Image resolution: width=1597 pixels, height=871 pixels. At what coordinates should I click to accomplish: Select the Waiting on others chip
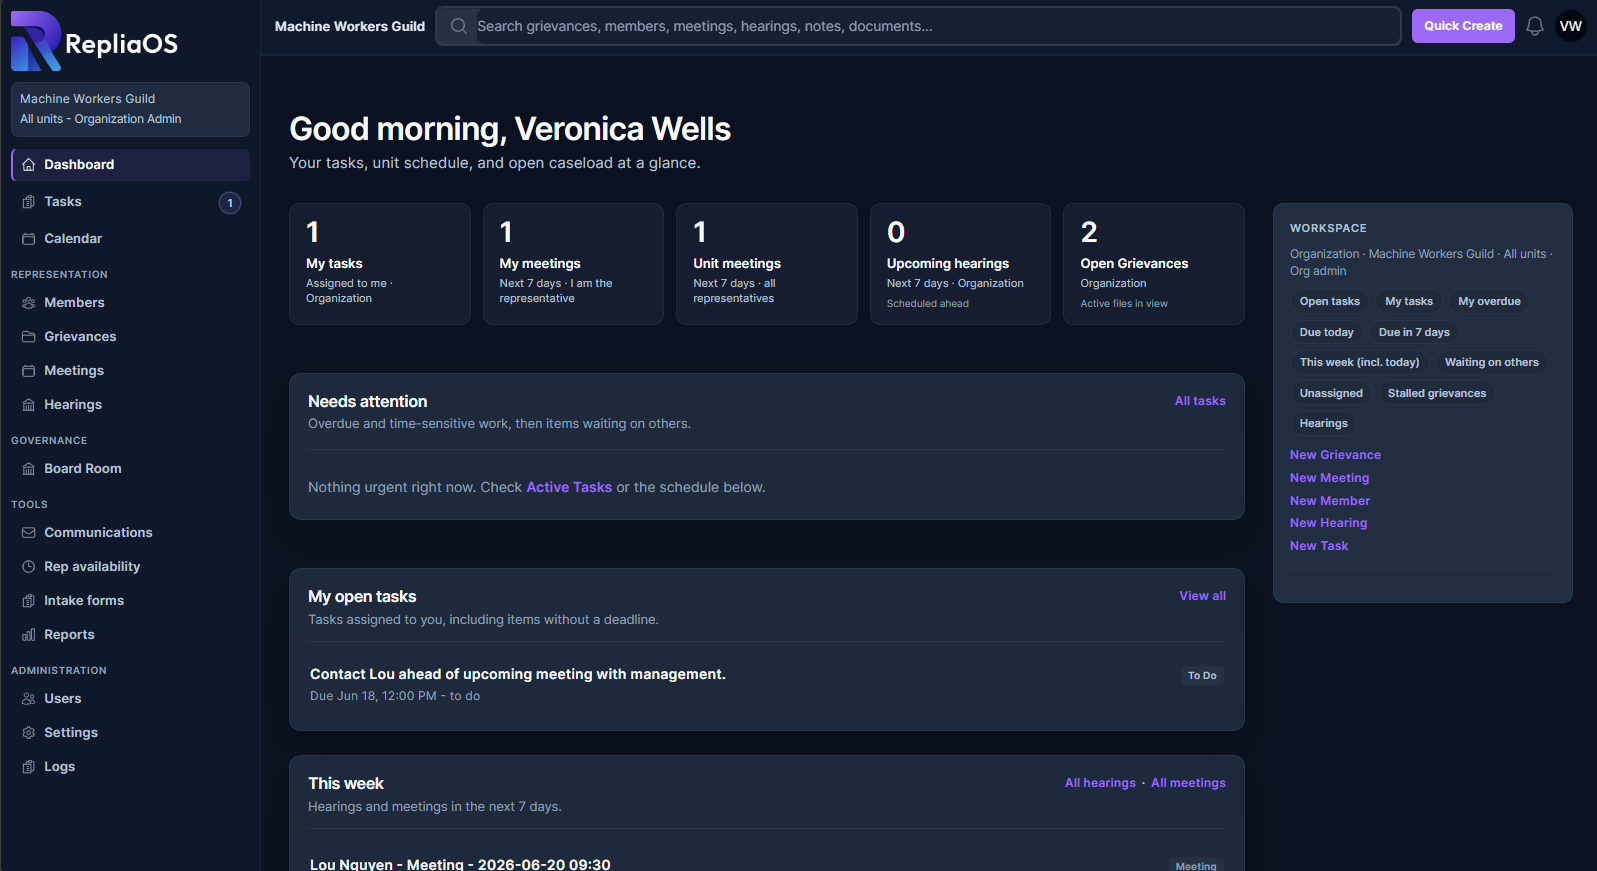coord(1491,363)
